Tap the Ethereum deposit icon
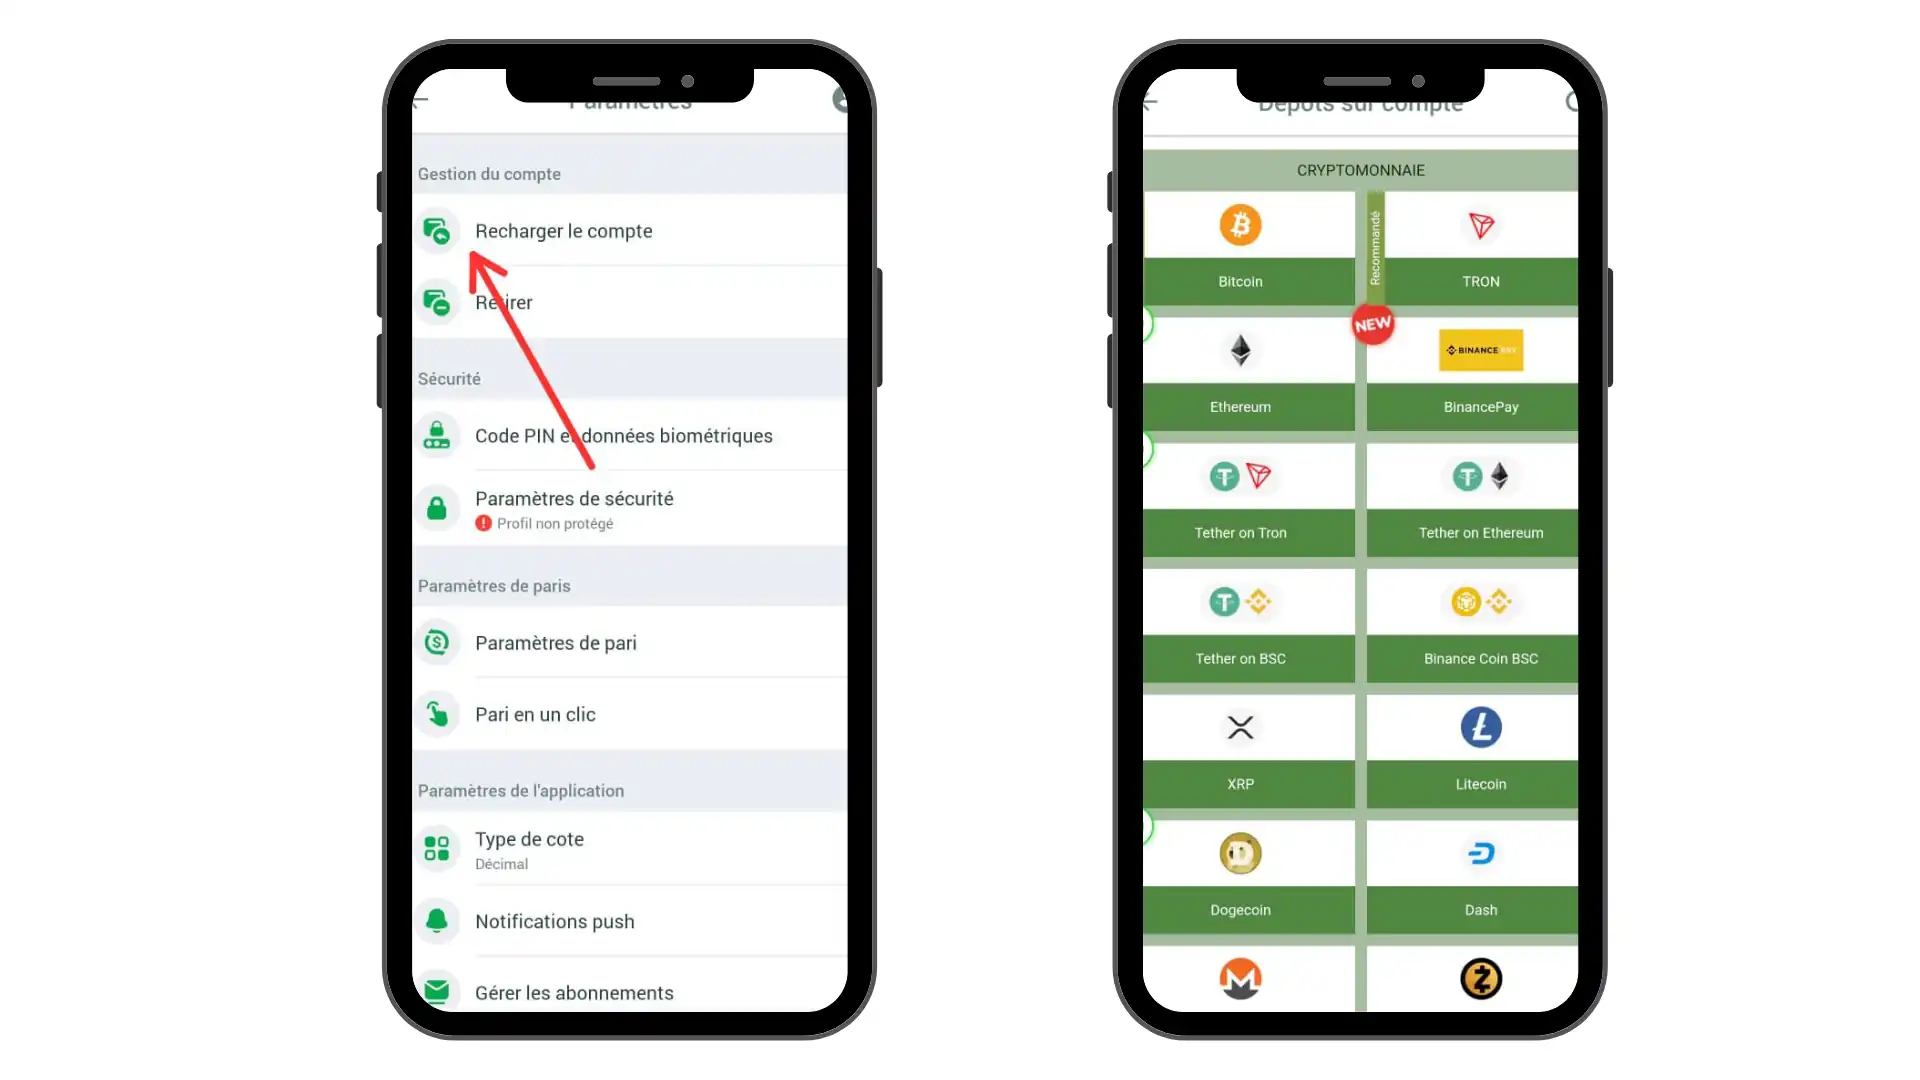 point(1240,349)
